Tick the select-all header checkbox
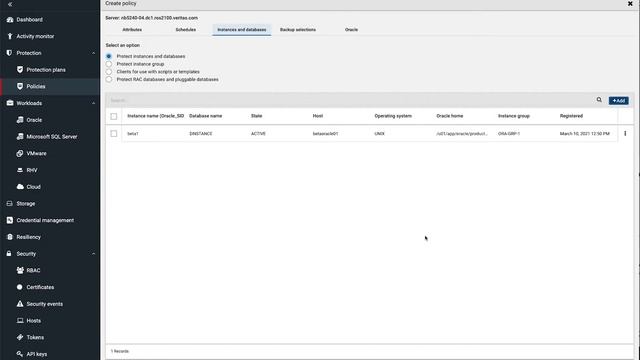The image size is (640, 360). click(x=114, y=116)
